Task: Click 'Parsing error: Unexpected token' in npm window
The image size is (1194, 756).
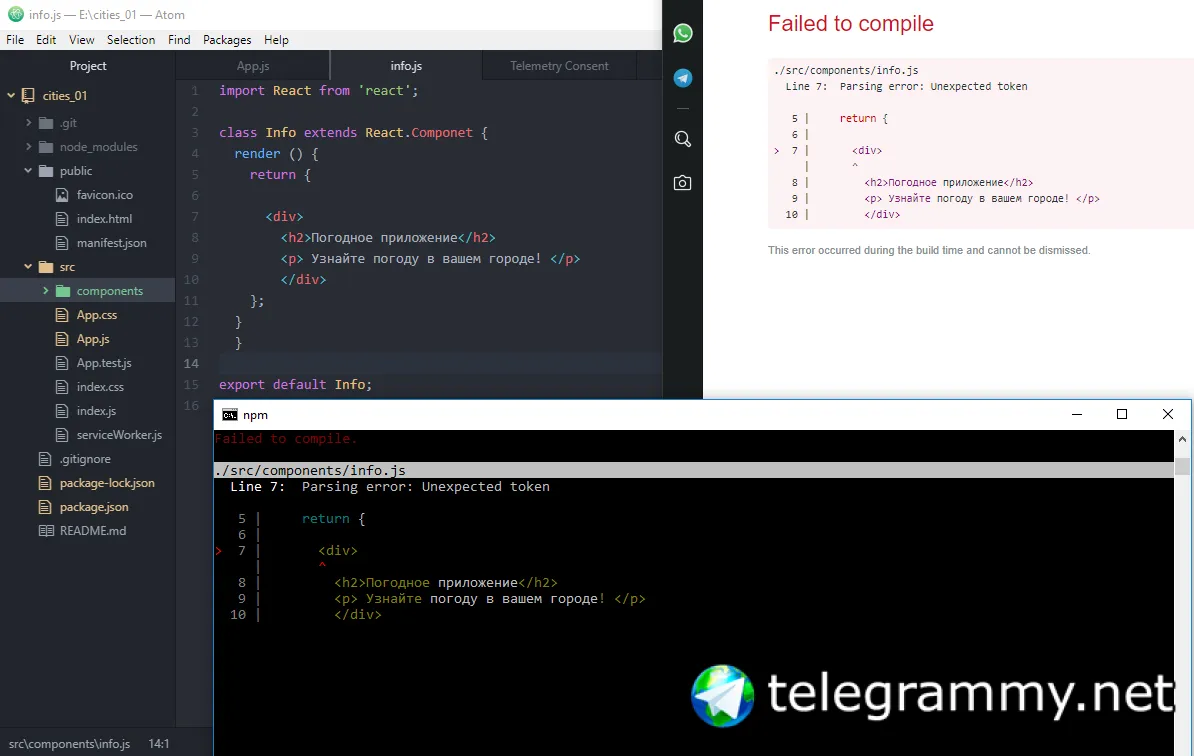Action: click(426, 486)
